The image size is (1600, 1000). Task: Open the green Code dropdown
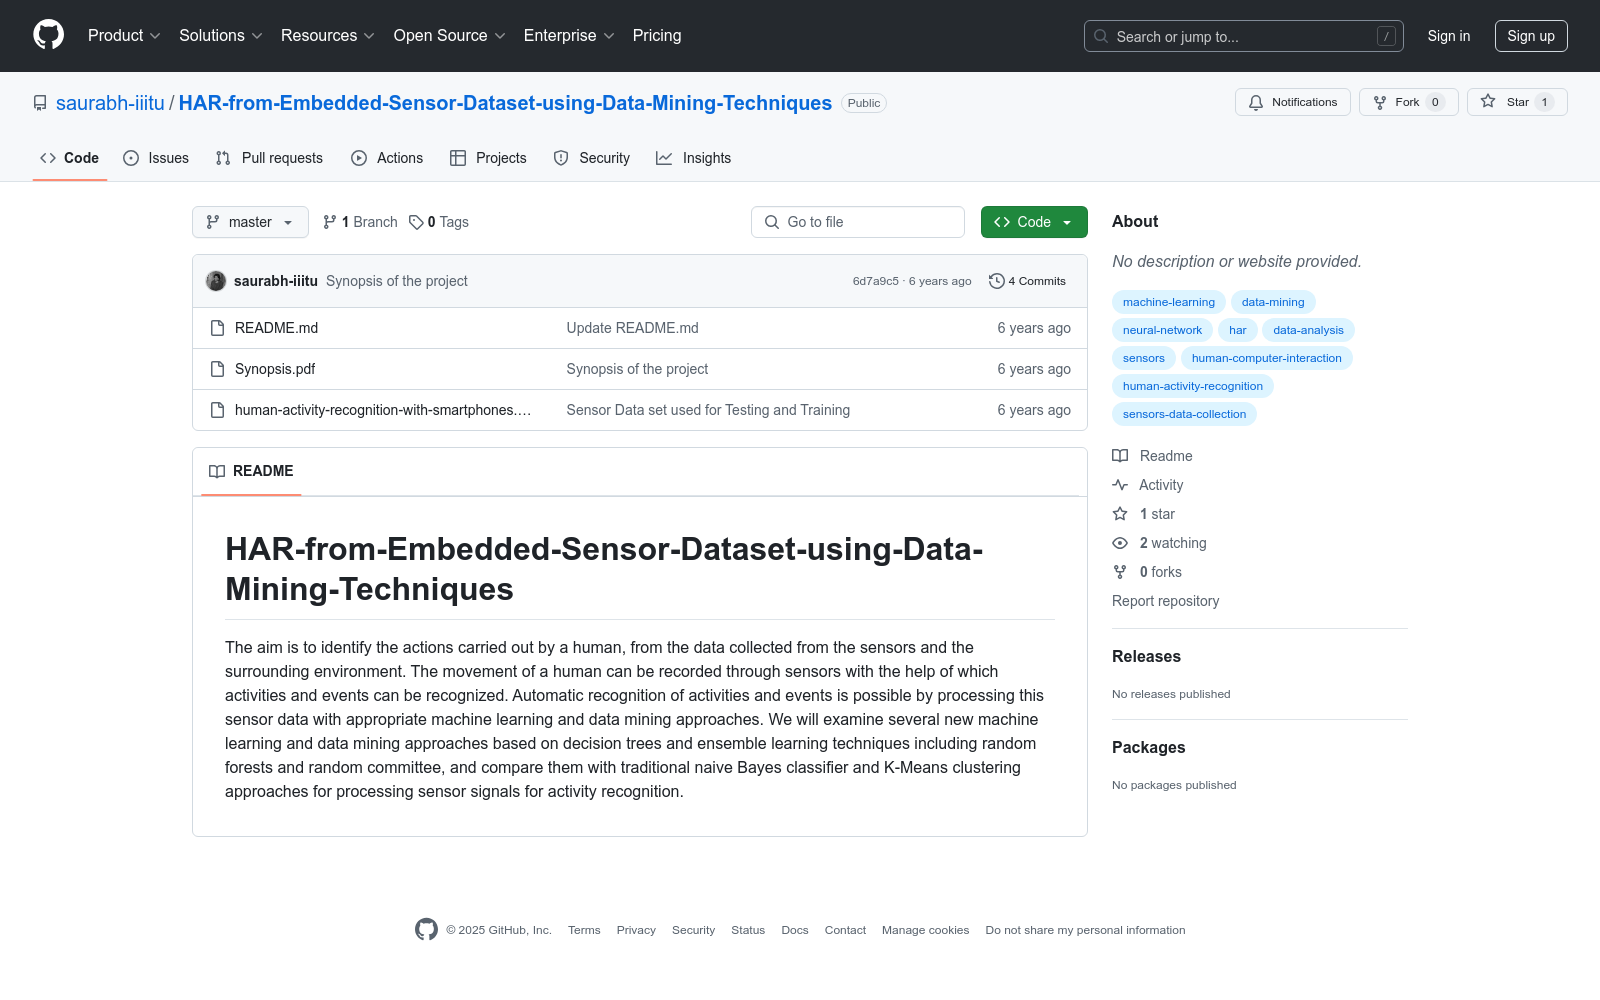click(1034, 222)
